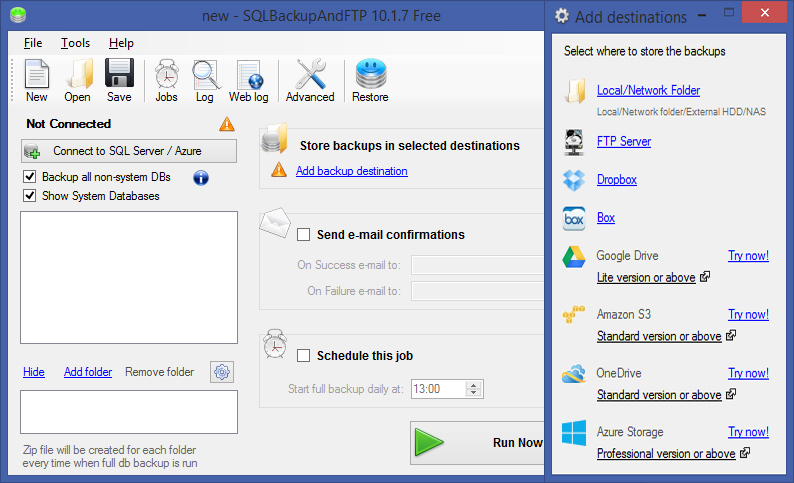
Task: Click the Add backup destination link
Action: 351,171
